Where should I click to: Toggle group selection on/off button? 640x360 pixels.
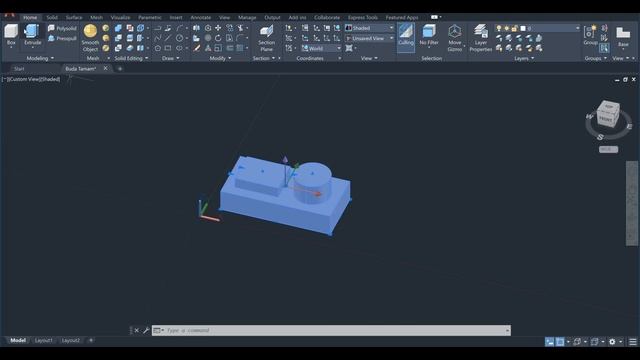pyautogui.click(x=604, y=48)
